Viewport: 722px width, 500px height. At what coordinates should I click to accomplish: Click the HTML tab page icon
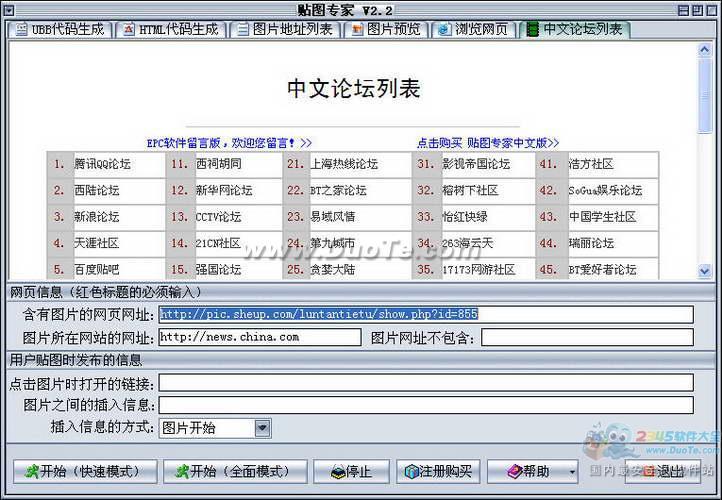129,30
